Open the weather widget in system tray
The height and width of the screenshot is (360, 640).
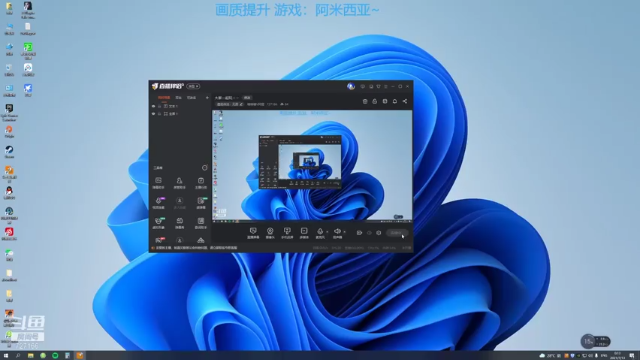point(547,356)
